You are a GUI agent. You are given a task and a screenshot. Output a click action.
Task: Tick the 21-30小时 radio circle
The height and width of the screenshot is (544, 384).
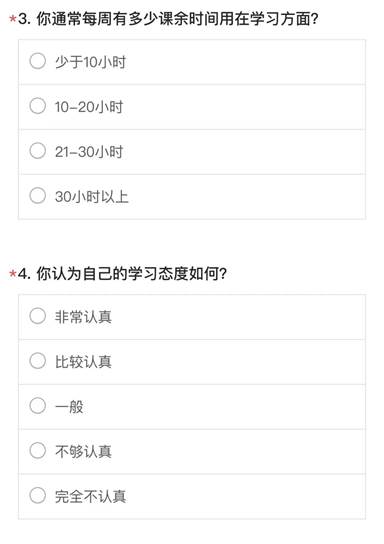pyautogui.click(x=37, y=151)
